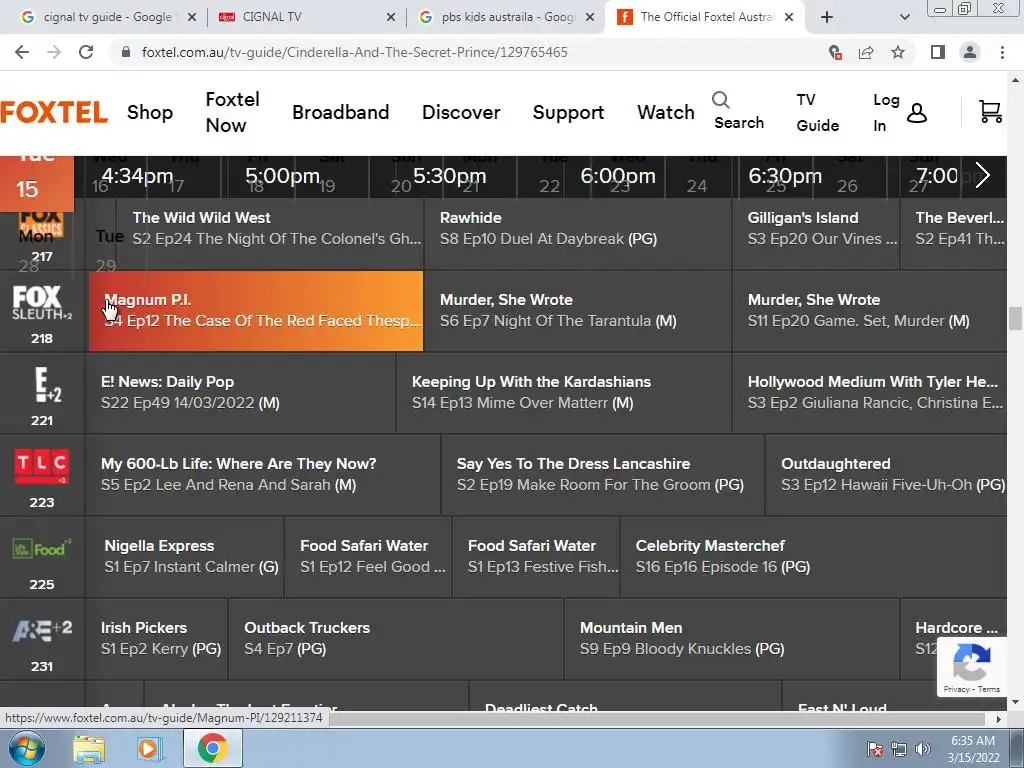Go back with the browser back arrow
The height and width of the screenshot is (768, 1024).
click(x=22, y=52)
